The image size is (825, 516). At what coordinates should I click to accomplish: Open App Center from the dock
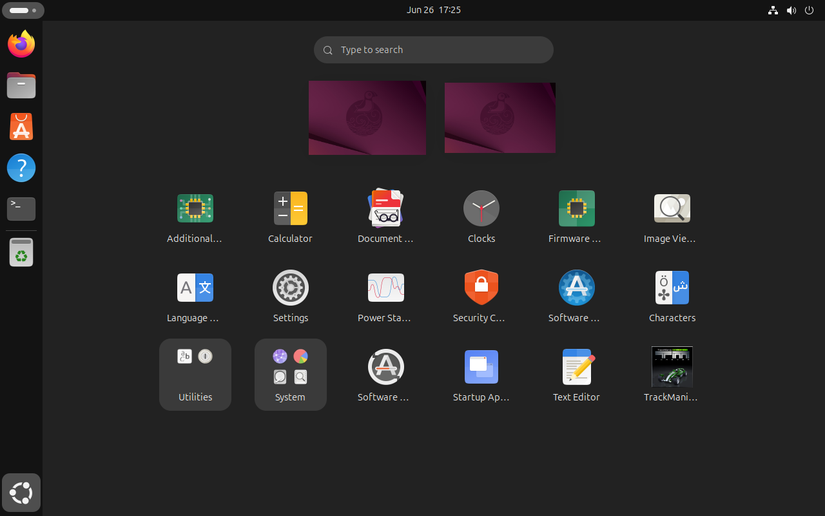[21, 126]
